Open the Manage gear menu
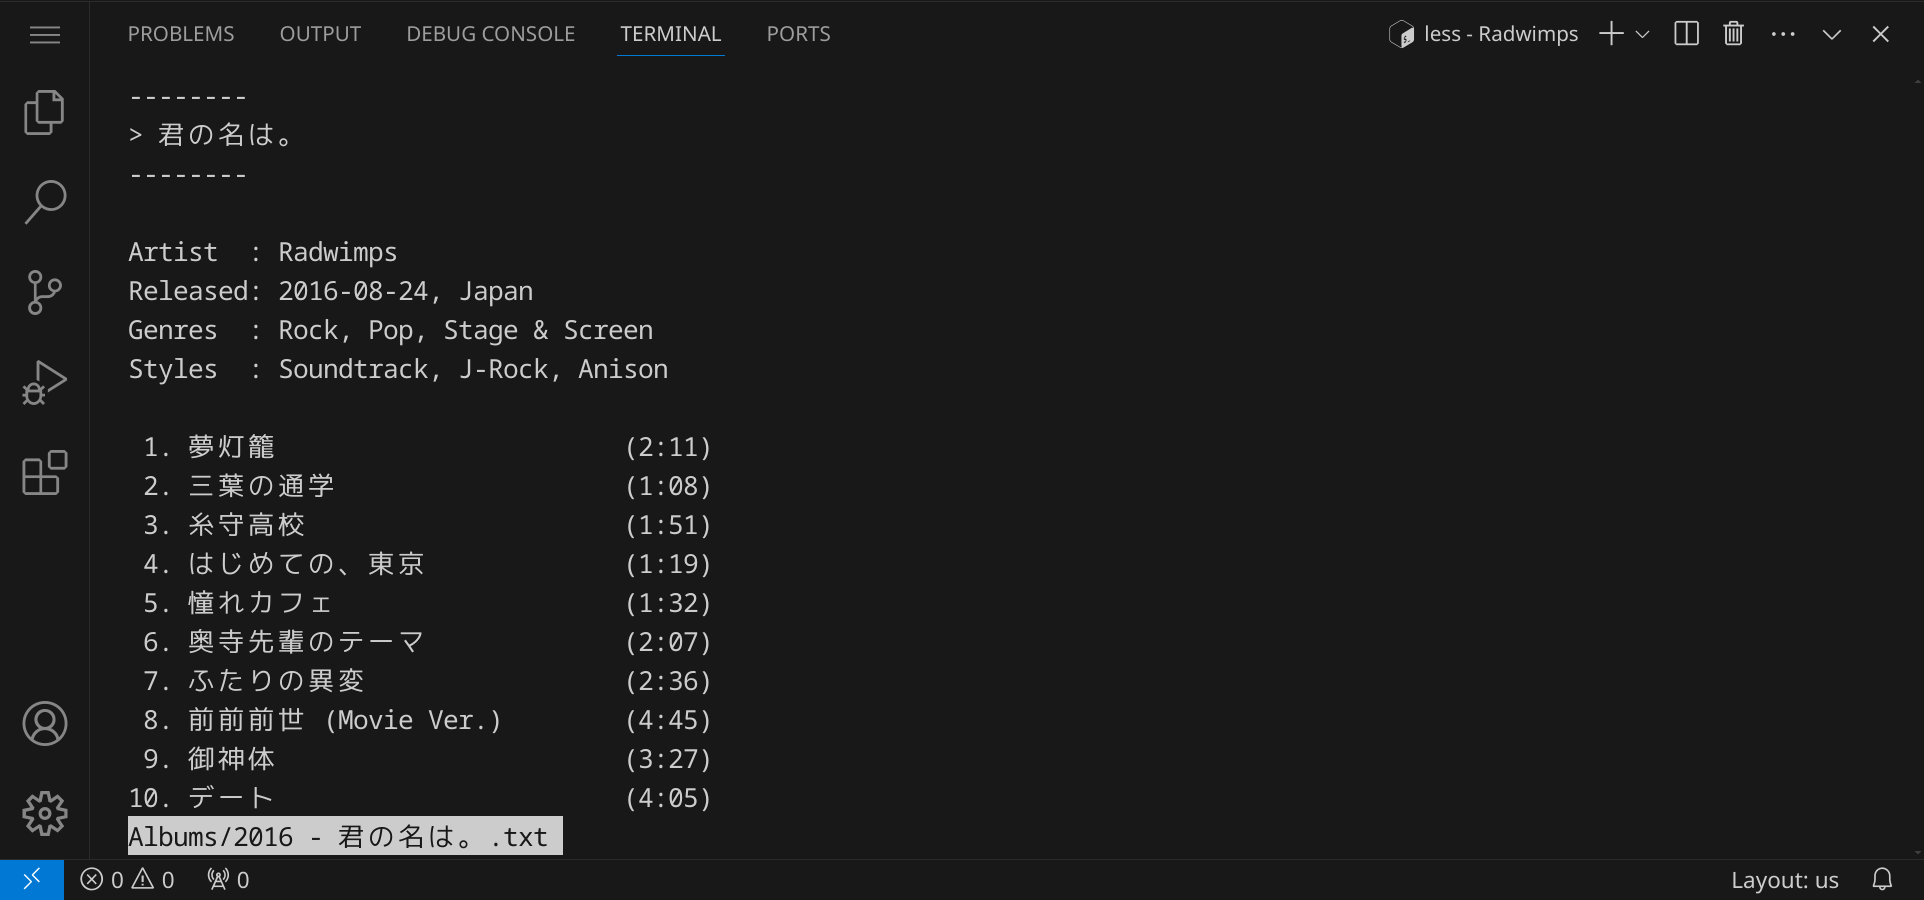This screenshot has width=1924, height=900. (x=44, y=814)
